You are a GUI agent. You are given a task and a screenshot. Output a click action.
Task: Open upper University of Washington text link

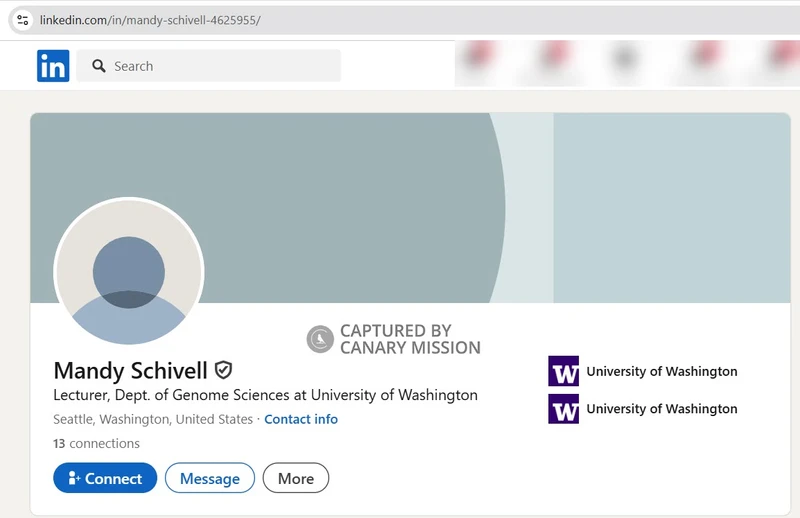pos(661,371)
